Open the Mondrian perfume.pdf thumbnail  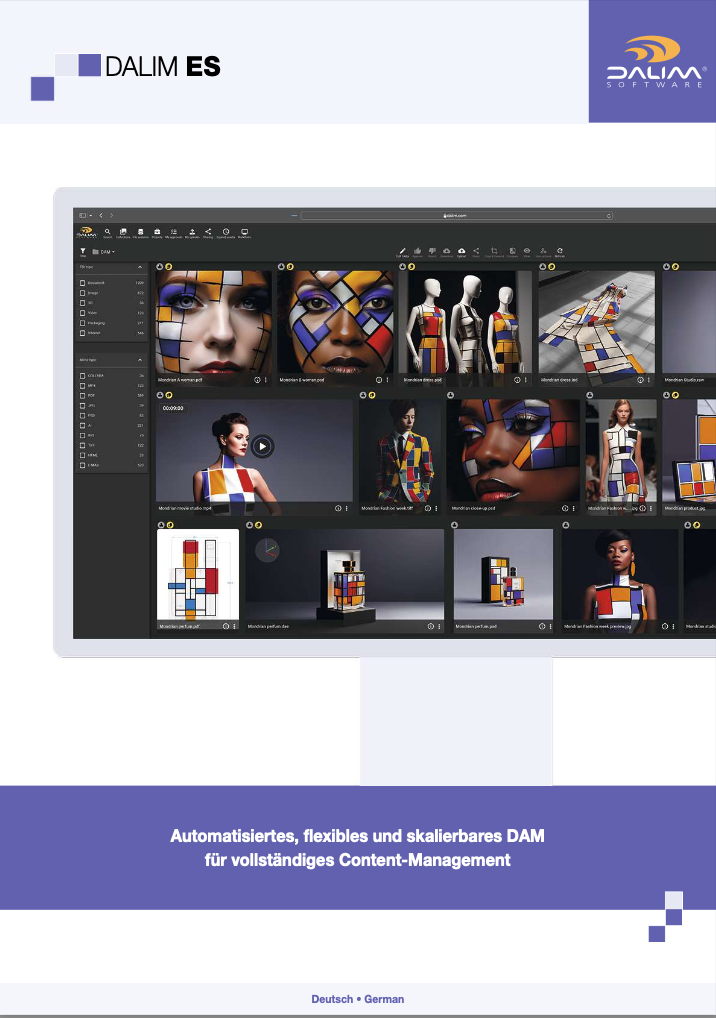198,575
